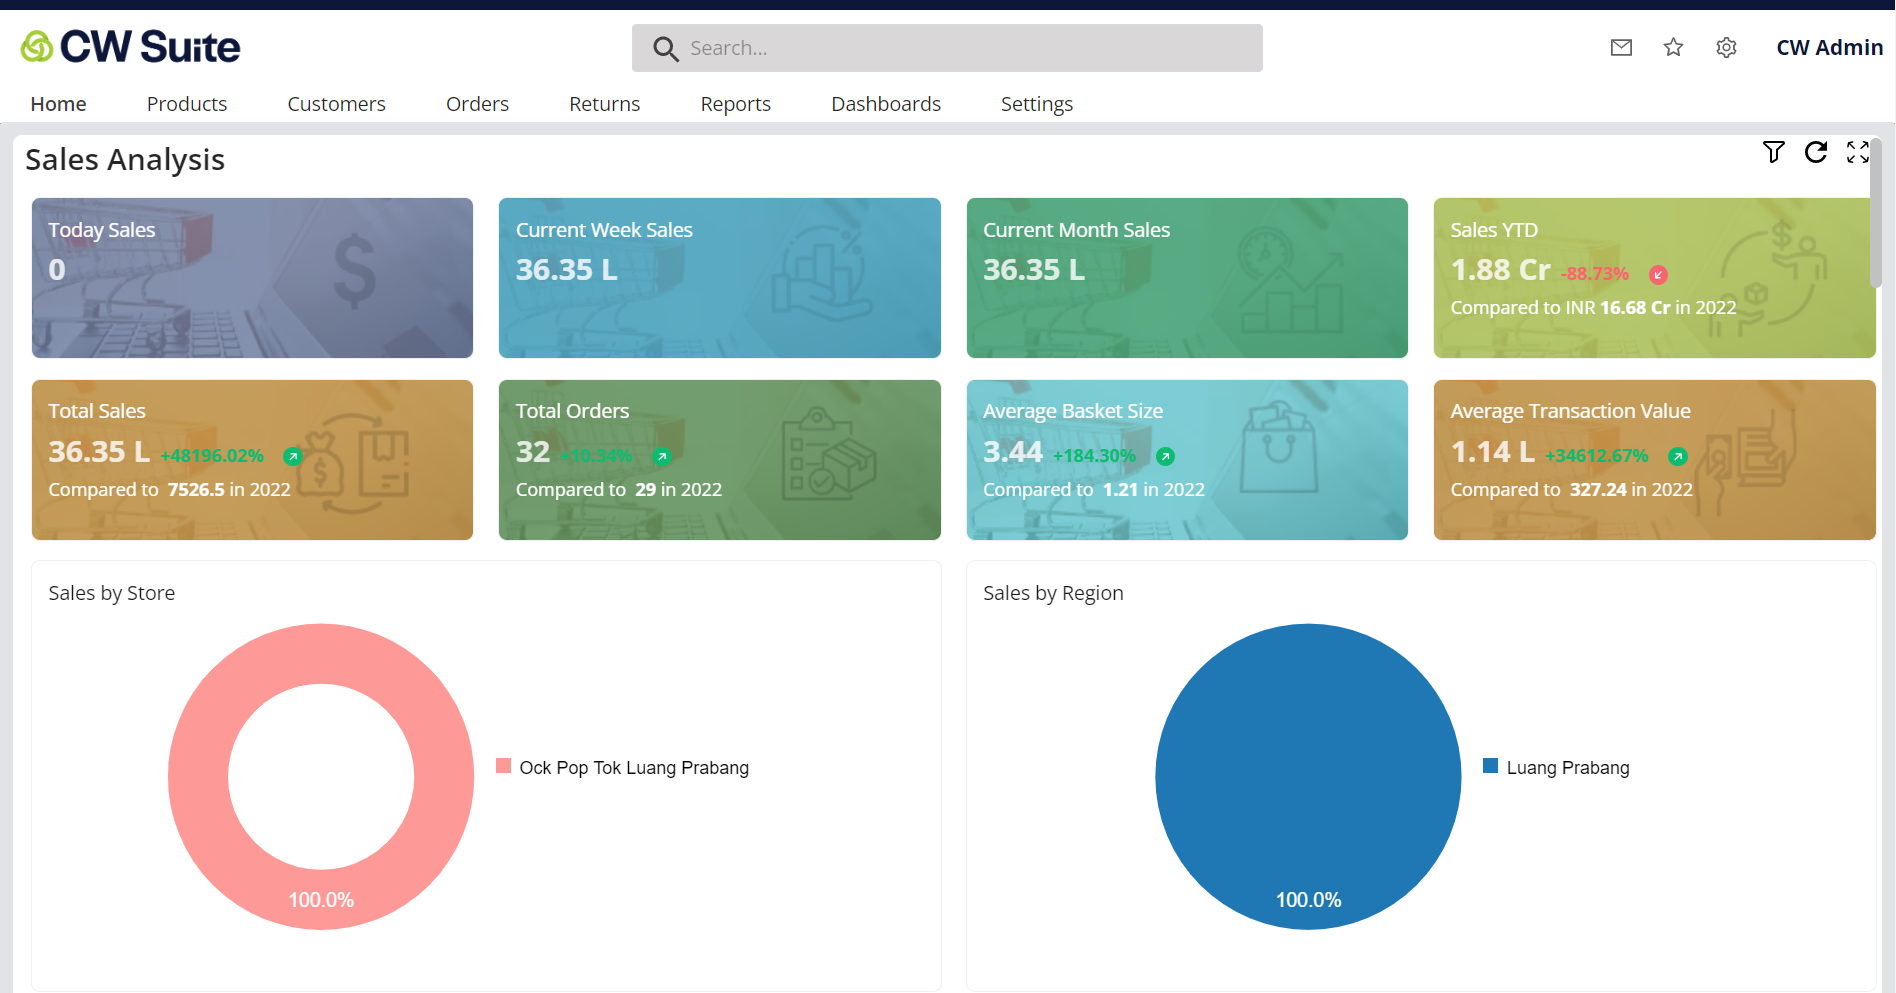The image size is (1896, 993).
Task: Open the Dashboards menu item
Action: (885, 104)
